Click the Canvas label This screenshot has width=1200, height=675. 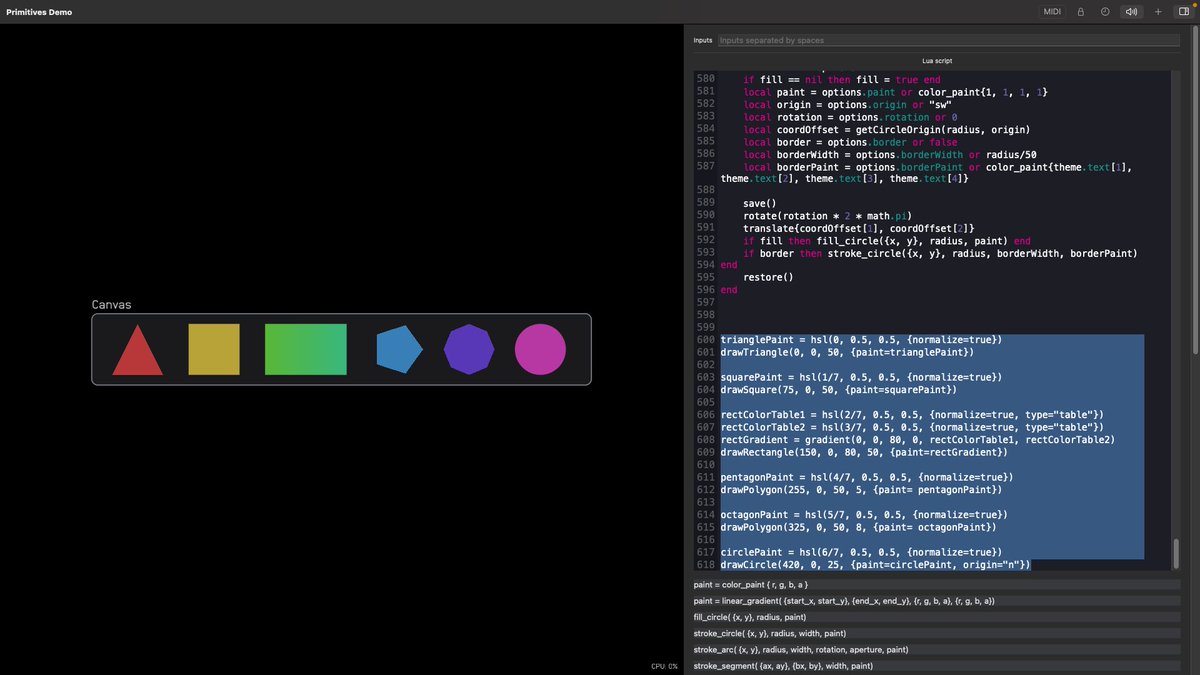[x=111, y=305]
